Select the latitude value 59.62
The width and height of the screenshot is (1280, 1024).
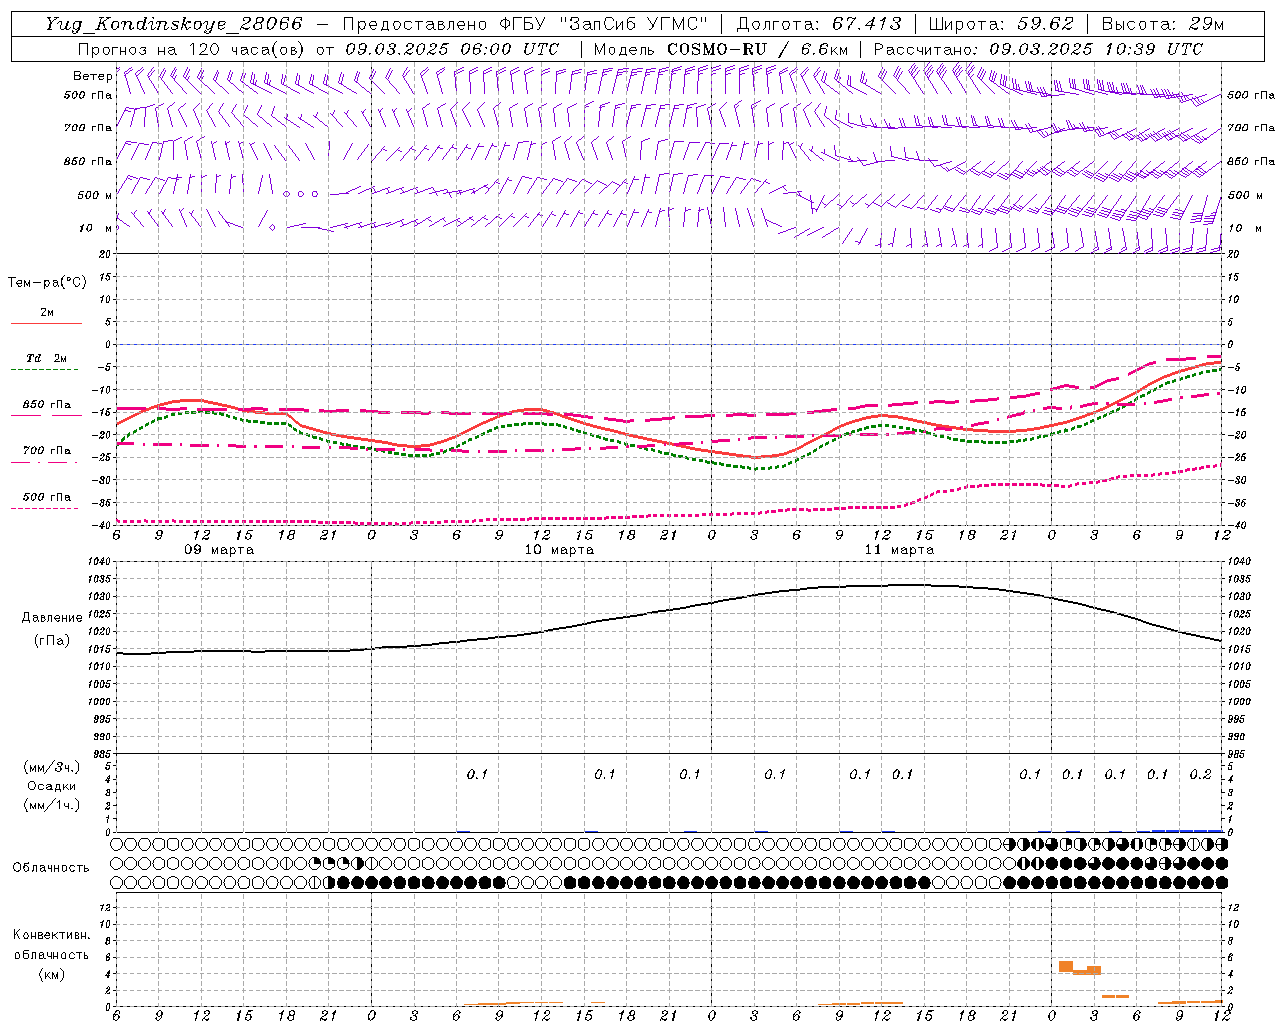1047,24
